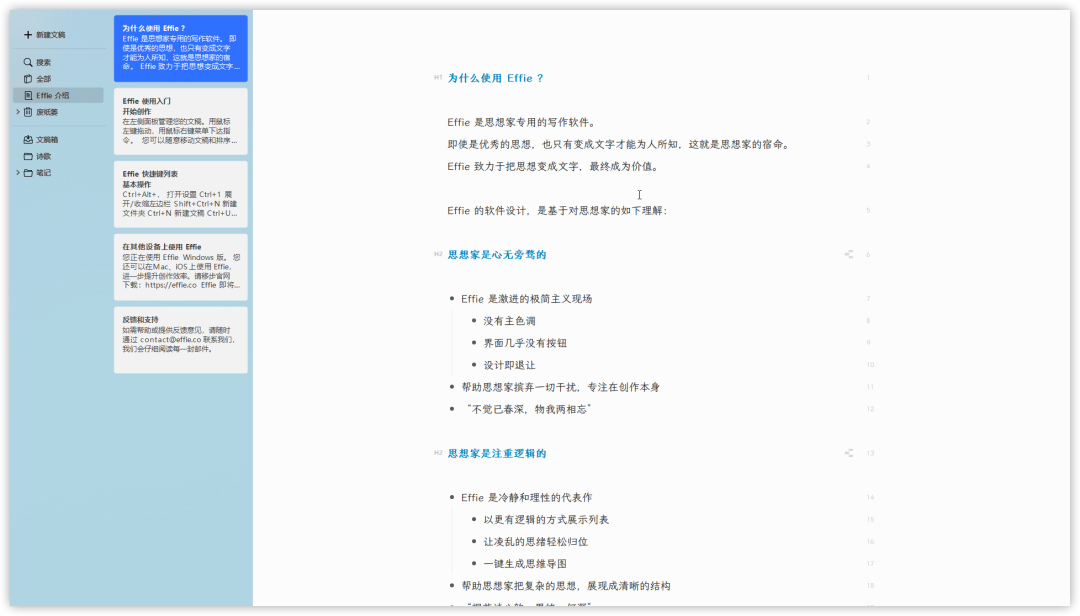The height and width of the screenshot is (616, 1080).
Task: Click the line Effie 的软件设计
Action: 557,210
